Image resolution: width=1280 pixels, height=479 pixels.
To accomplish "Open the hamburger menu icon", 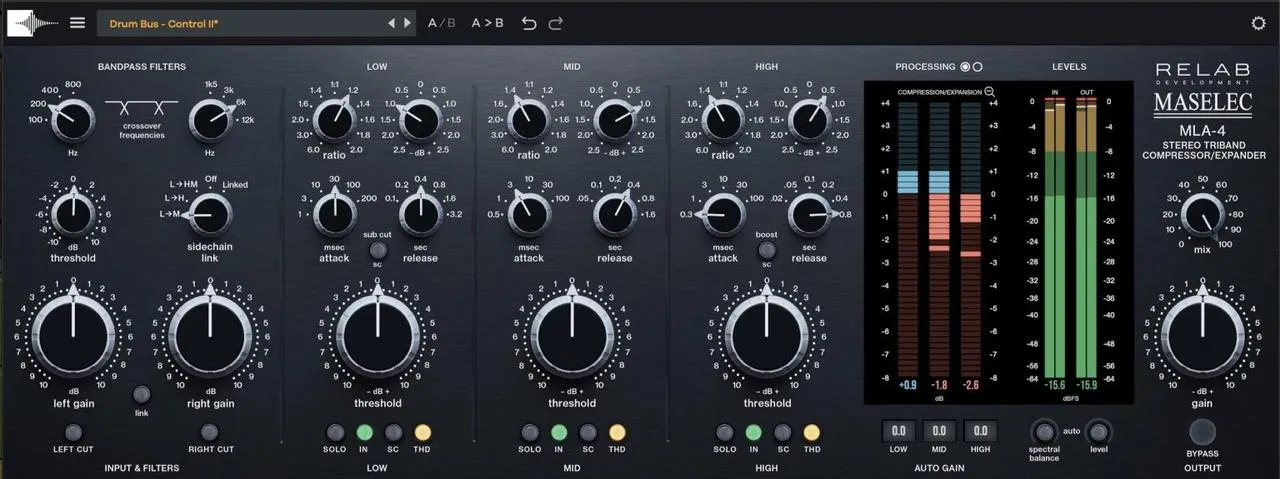I will tap(77, 23).
